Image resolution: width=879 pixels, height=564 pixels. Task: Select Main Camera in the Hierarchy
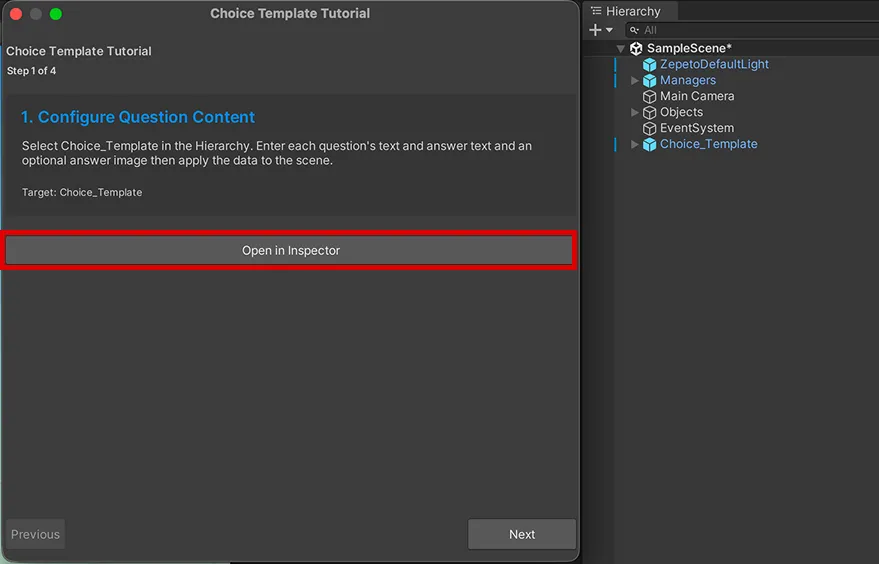(x=697, y=96)
